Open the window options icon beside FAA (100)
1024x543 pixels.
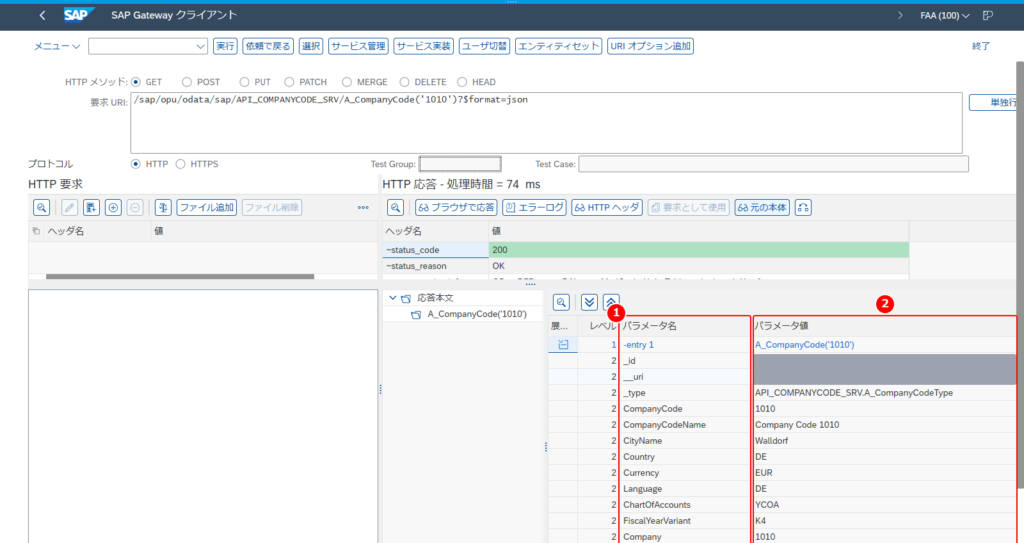click(x=988, y=15)
